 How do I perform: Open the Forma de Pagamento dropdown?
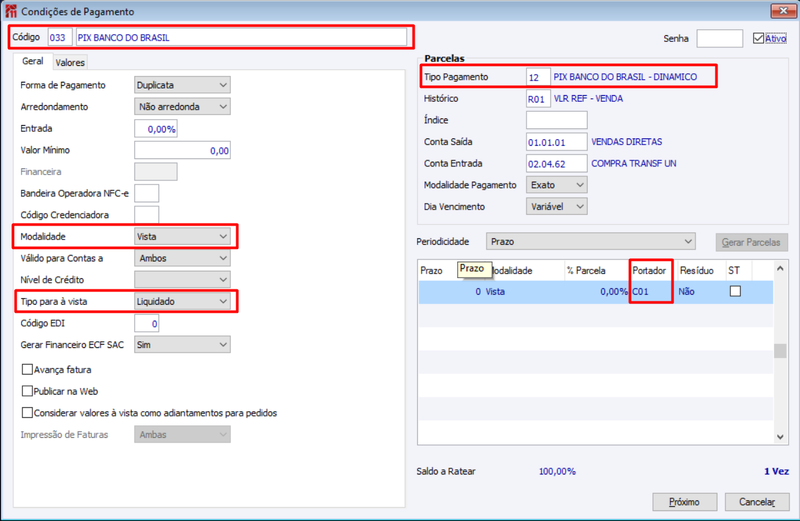pyautogui.click(x=182, y=85)
